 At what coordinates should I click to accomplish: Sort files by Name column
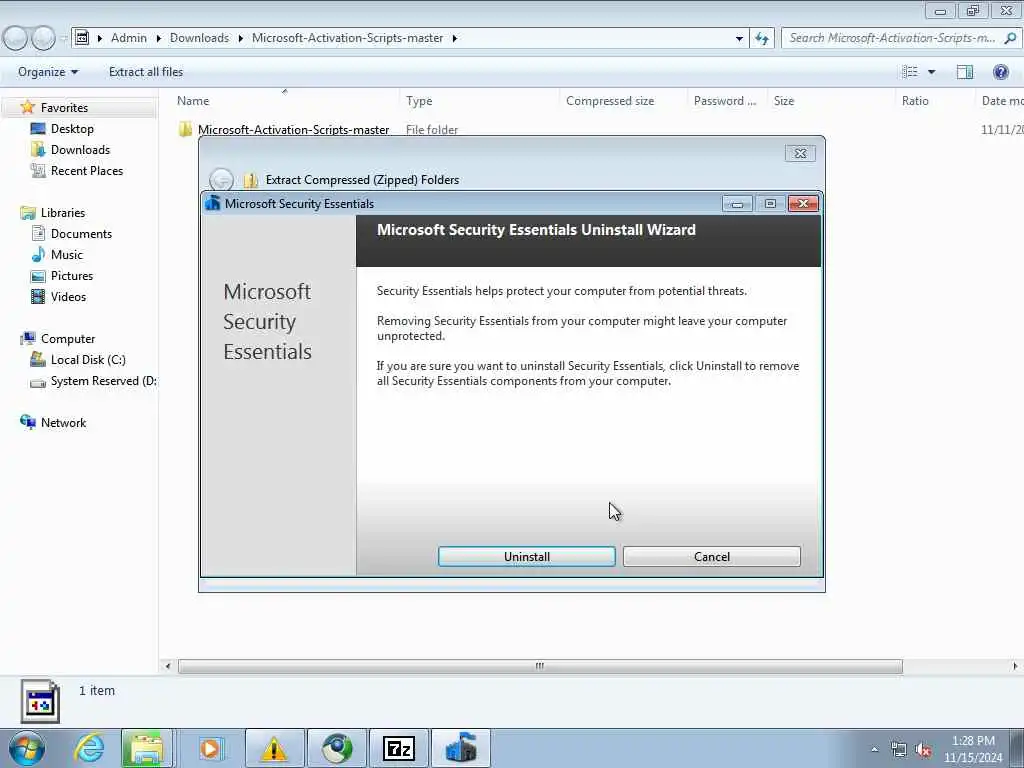(x=193, y=101)
